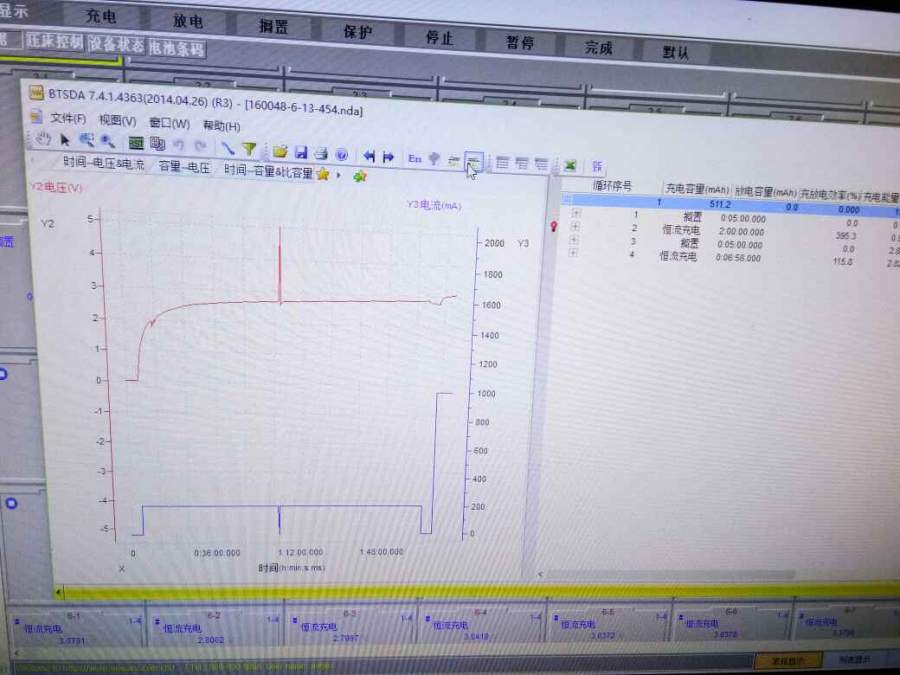Click the green display panel icon
The image size is (900, 675).
[x=136, y=142]
